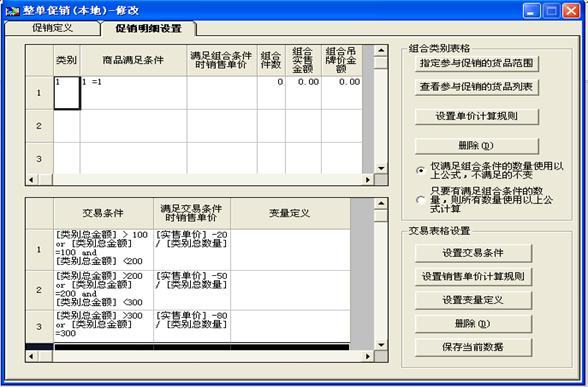Click lower table's scroll right arrow
588x387 pixels.
368,357
